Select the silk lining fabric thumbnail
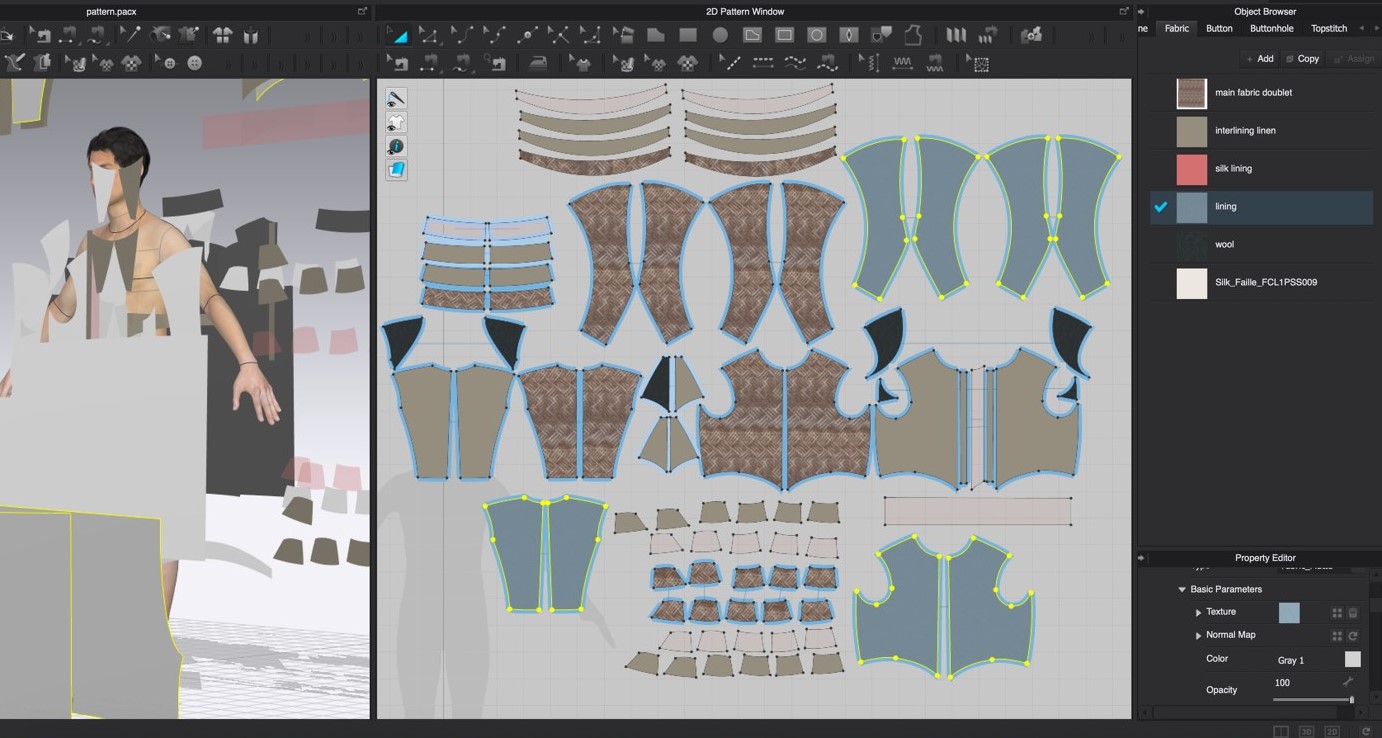 point(1192,169)
